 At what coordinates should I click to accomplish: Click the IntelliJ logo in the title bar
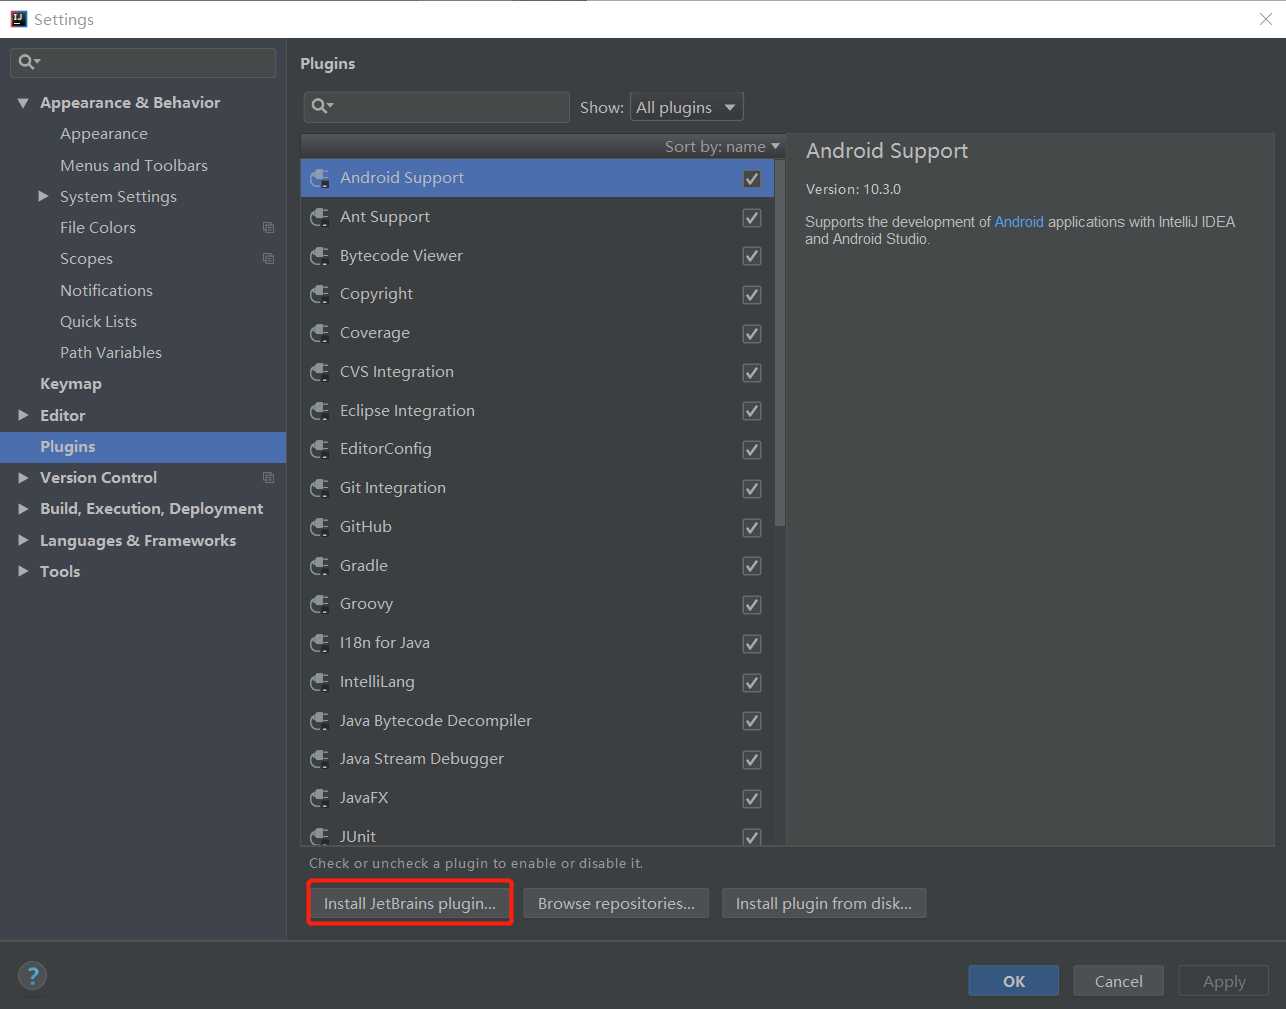click(18, 19)
